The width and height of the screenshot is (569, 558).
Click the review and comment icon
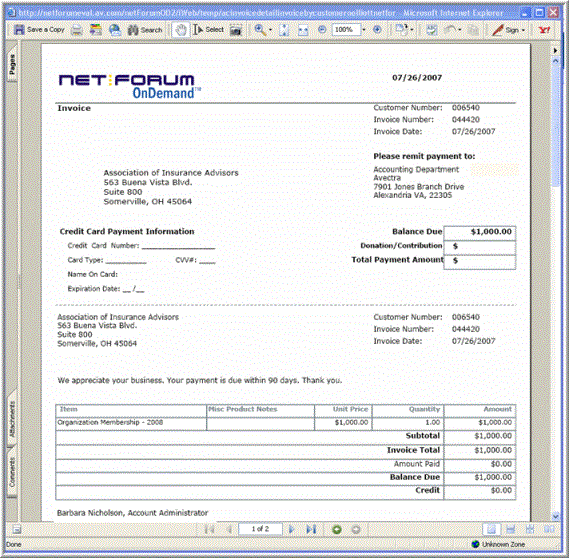pyautogui.click(x=431, y=30)
